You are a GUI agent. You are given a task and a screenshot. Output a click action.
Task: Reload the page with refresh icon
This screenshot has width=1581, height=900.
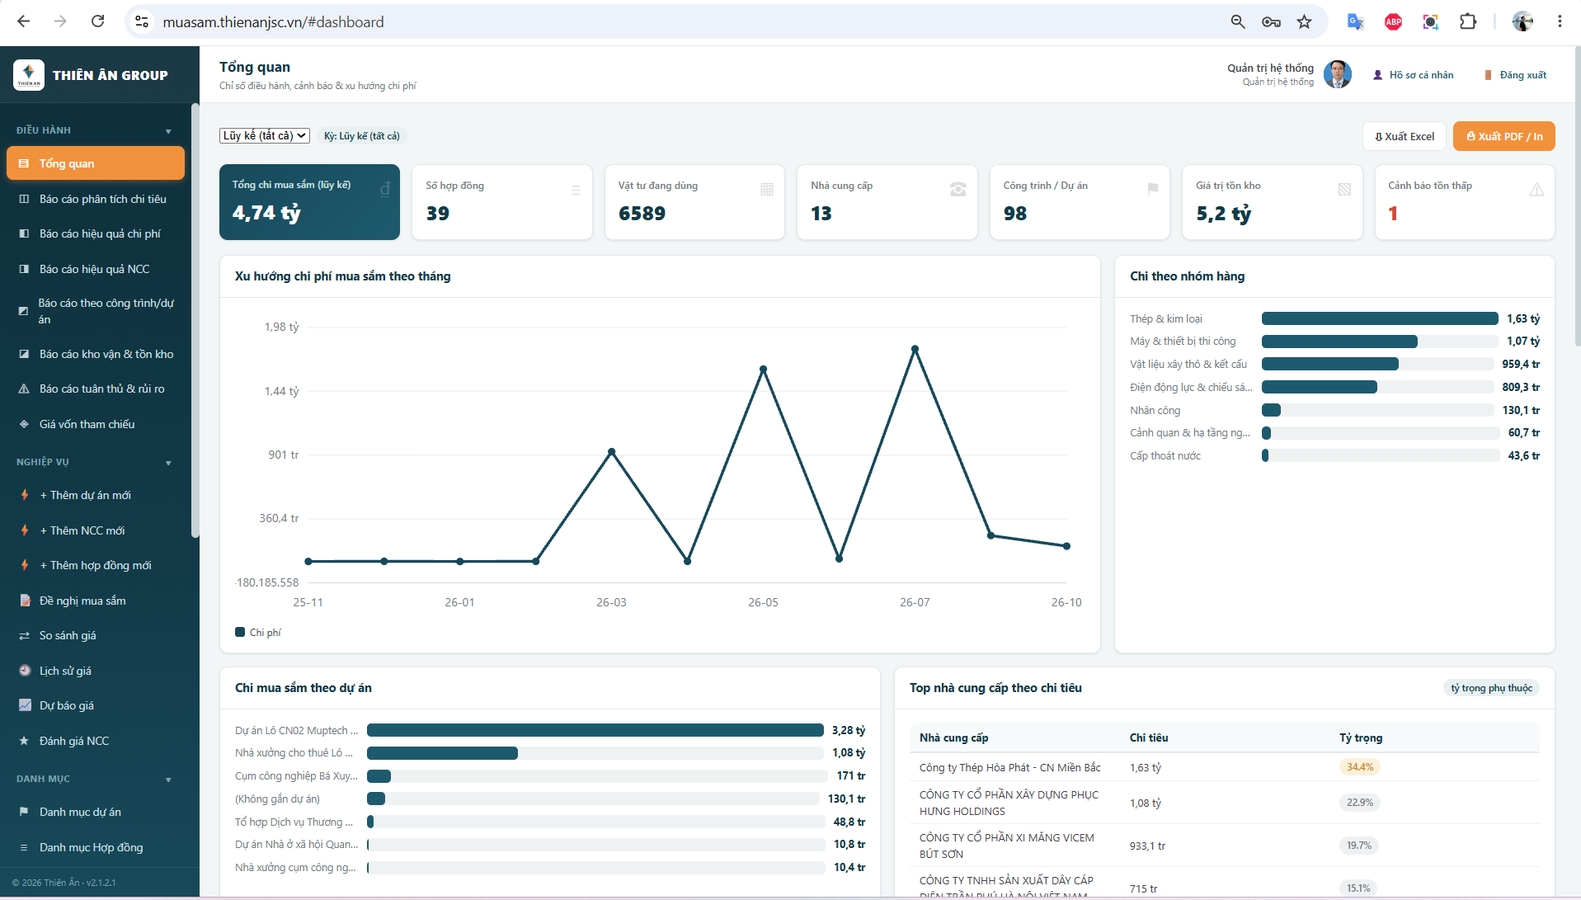(97, 21)
